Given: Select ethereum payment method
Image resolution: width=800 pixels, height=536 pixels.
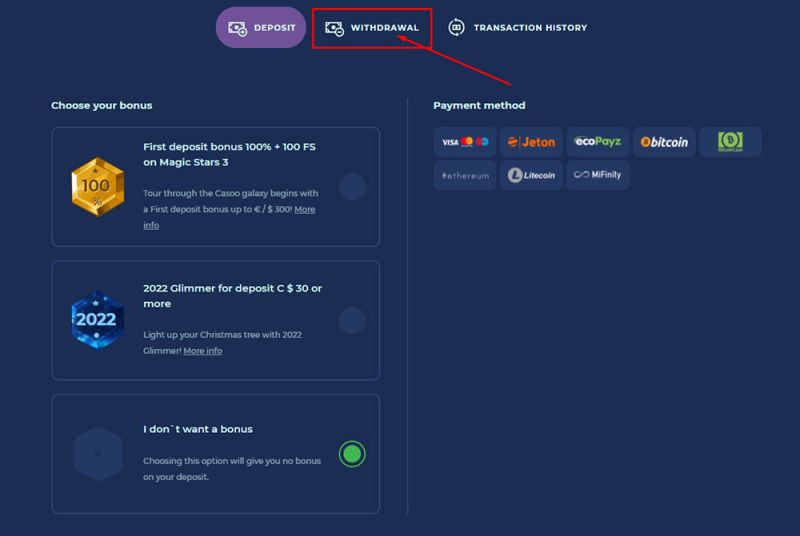Looking at the screenshot, I should point(465,175).
